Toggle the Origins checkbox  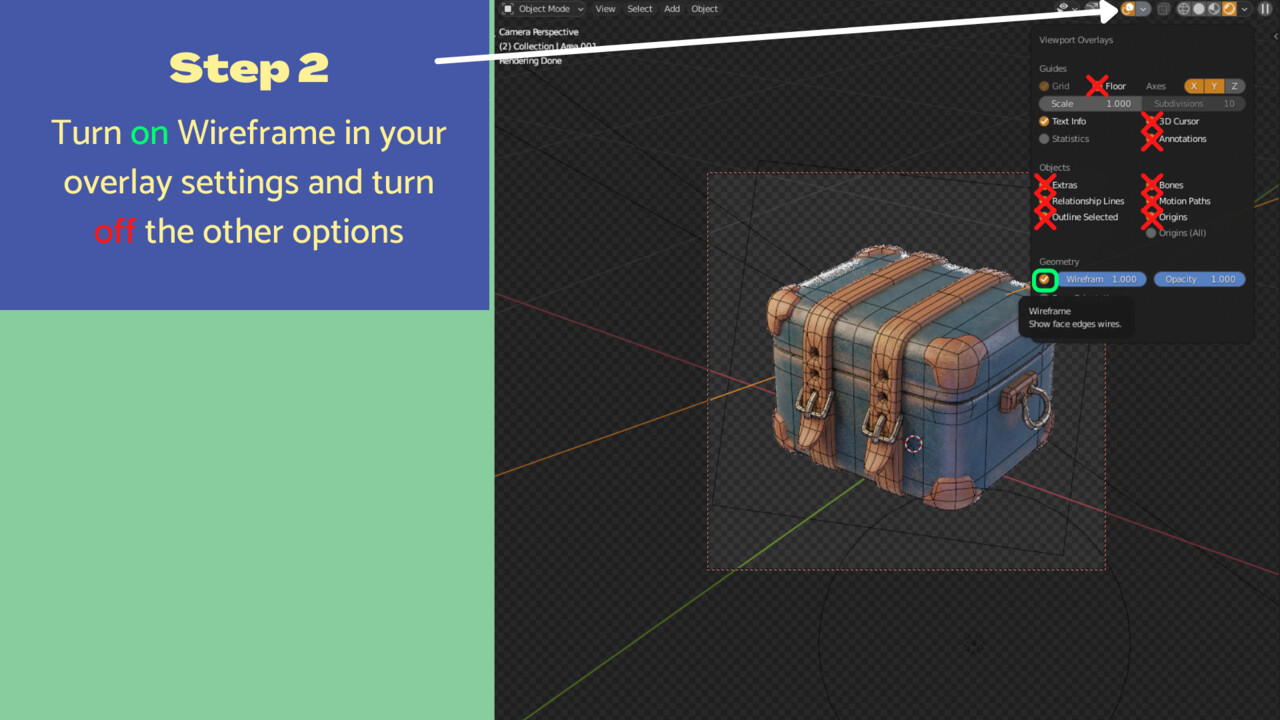pos(1151,217)
